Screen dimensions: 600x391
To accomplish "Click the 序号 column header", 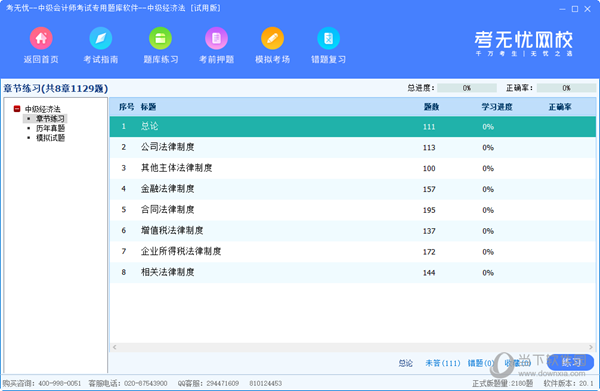I will [x=126, y=107].
